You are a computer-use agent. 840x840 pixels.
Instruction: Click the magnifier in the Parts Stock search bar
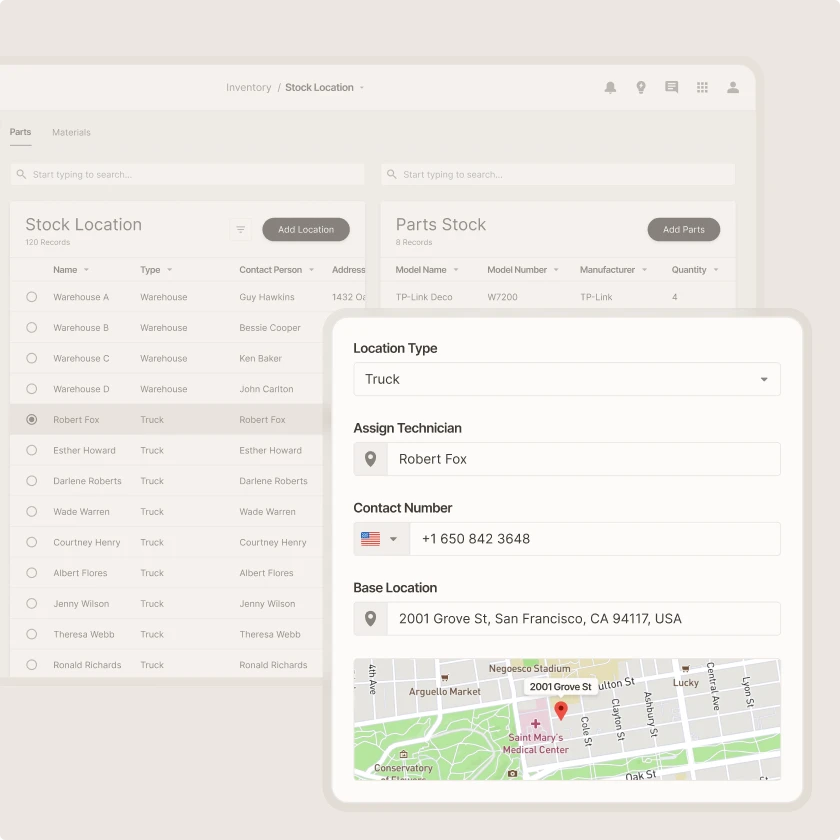tap(392, 174)
